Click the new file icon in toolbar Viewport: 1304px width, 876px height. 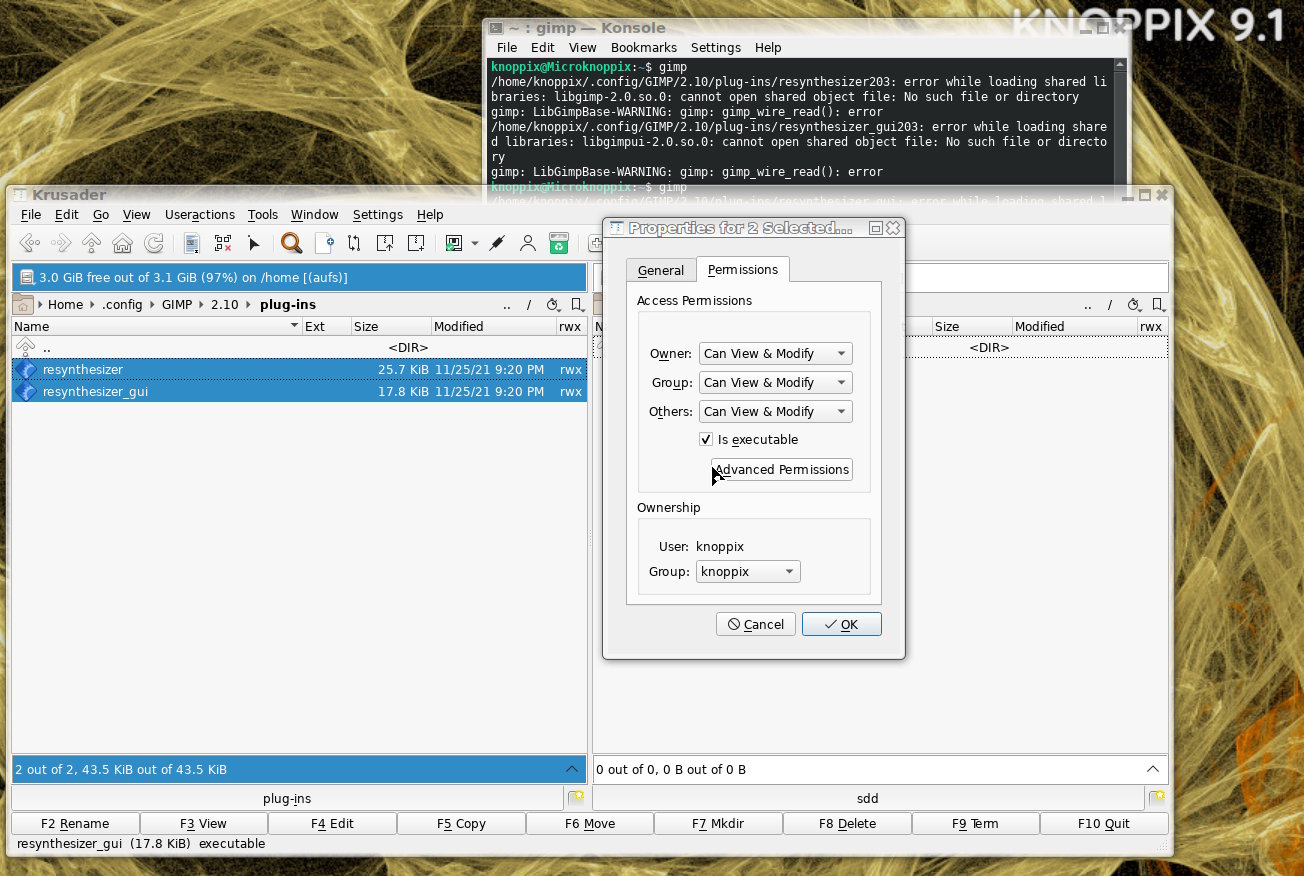click(324, 243)
